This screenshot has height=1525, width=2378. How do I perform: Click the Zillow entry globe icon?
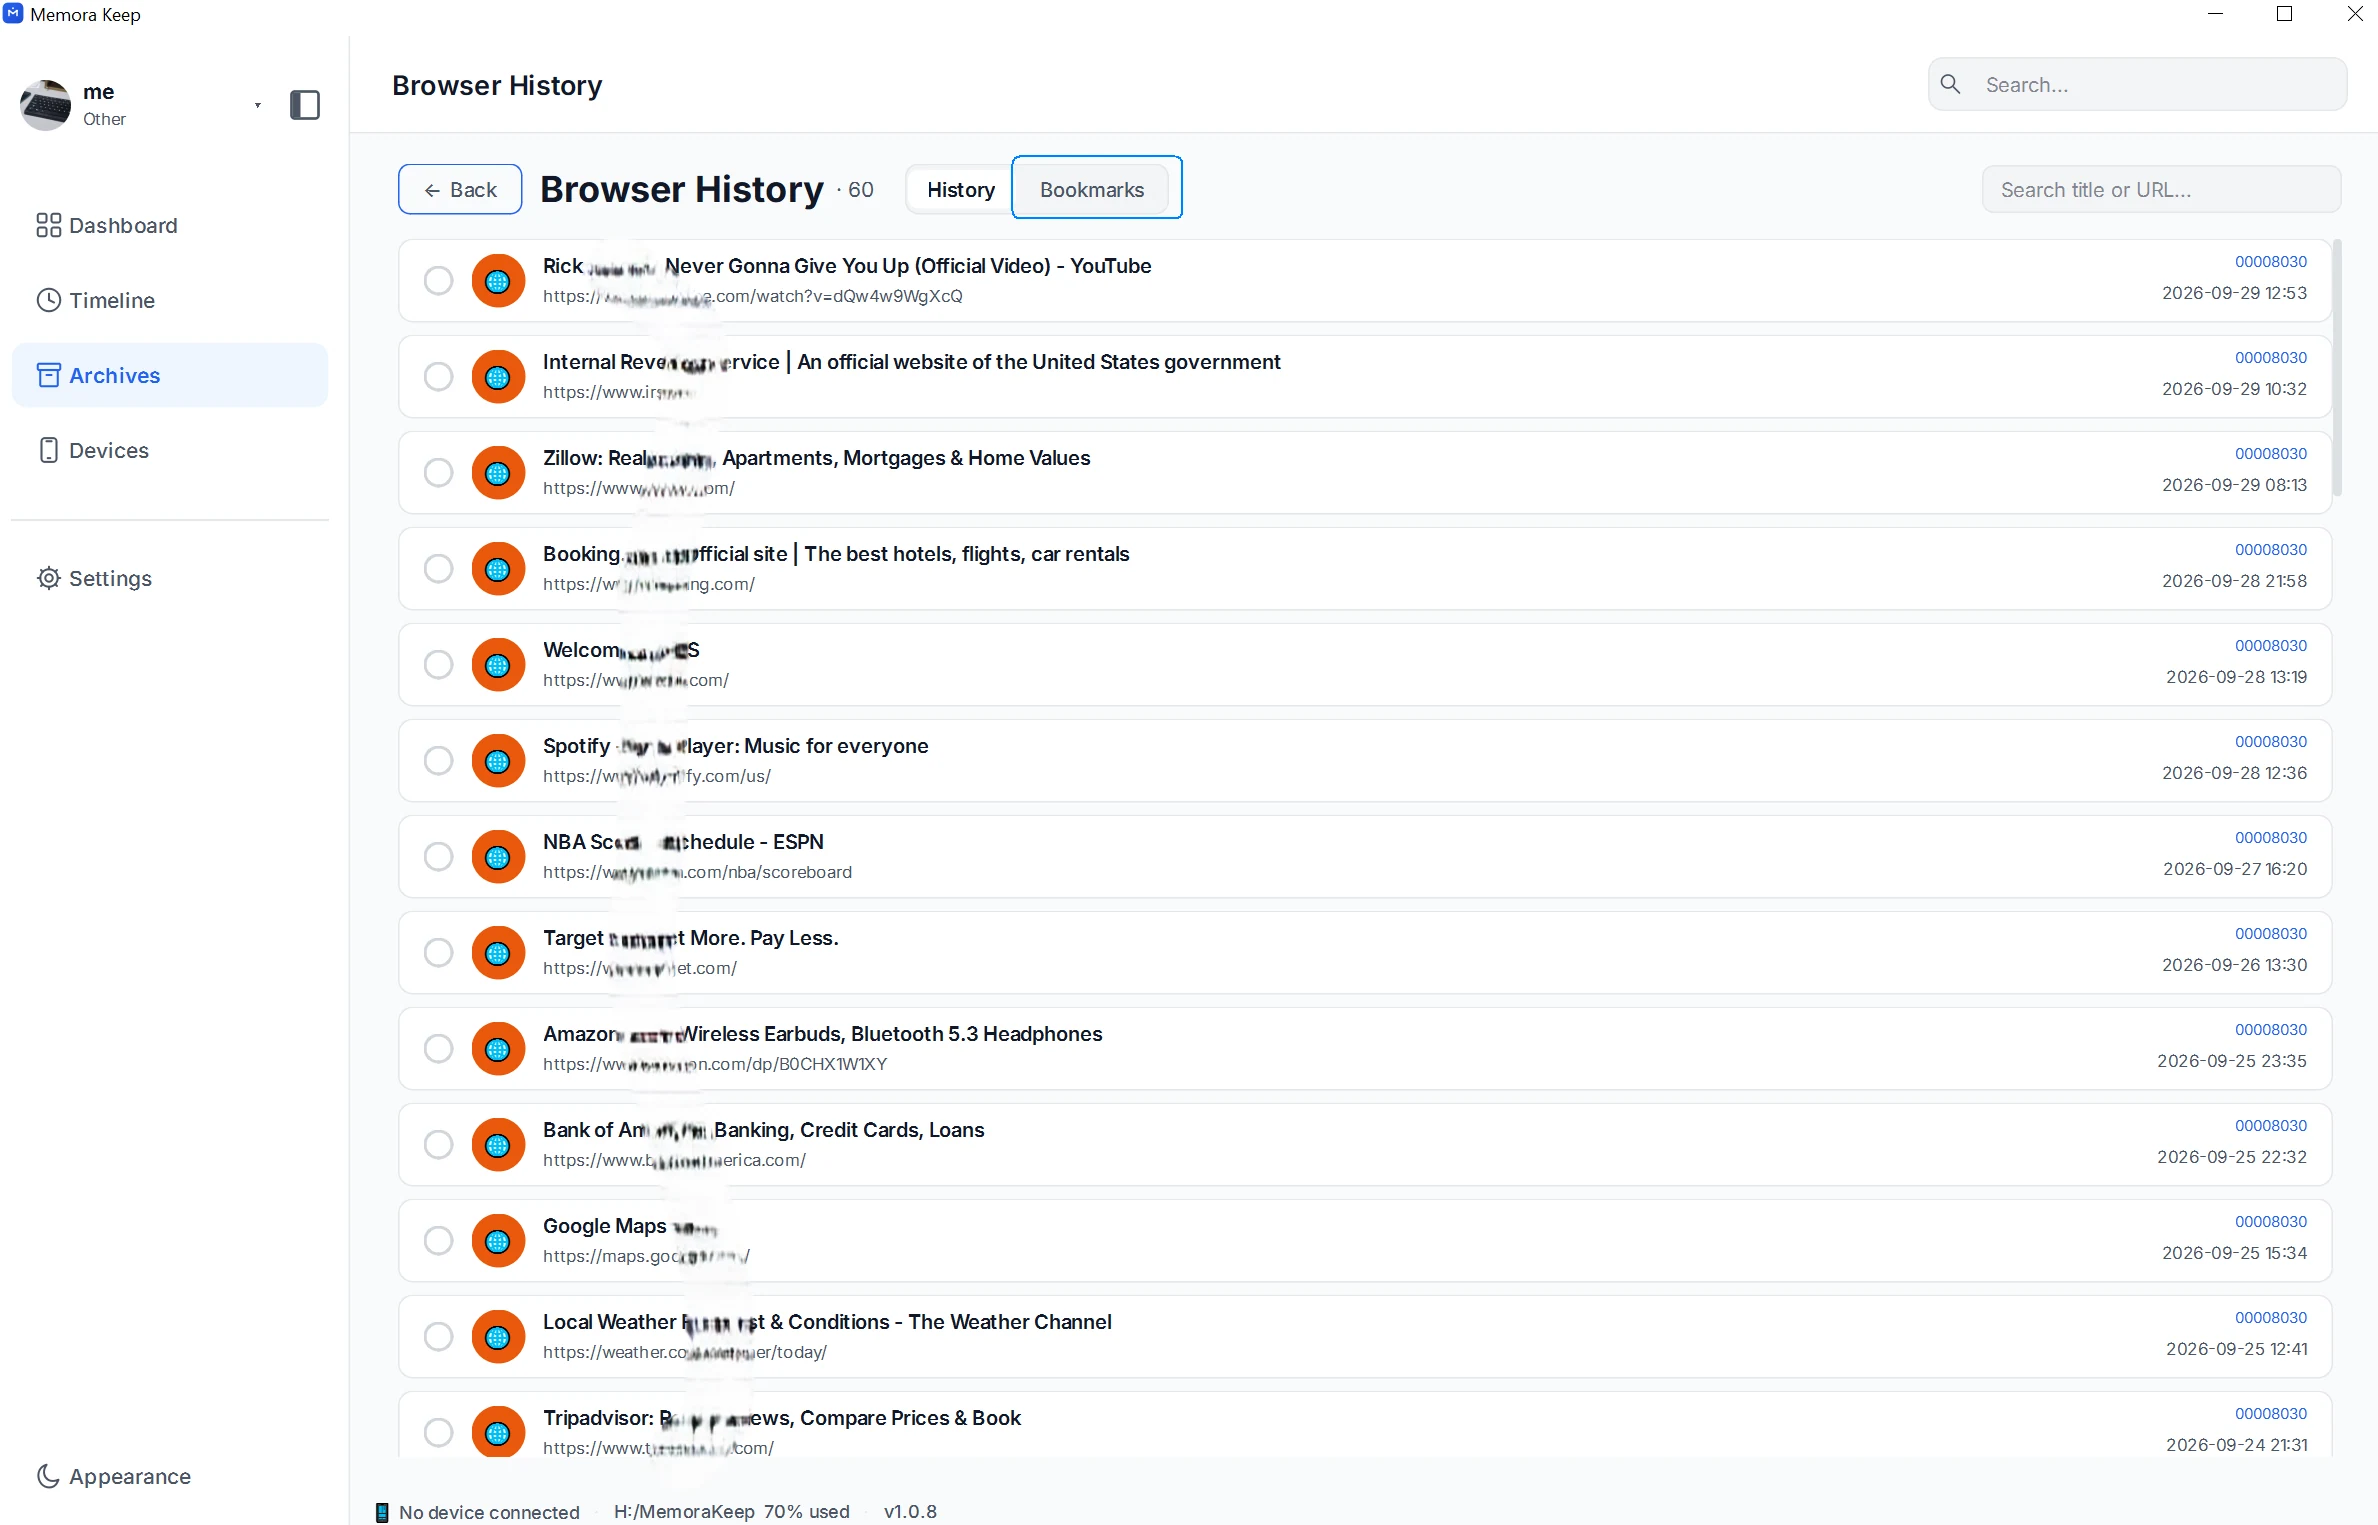[498, 473]
